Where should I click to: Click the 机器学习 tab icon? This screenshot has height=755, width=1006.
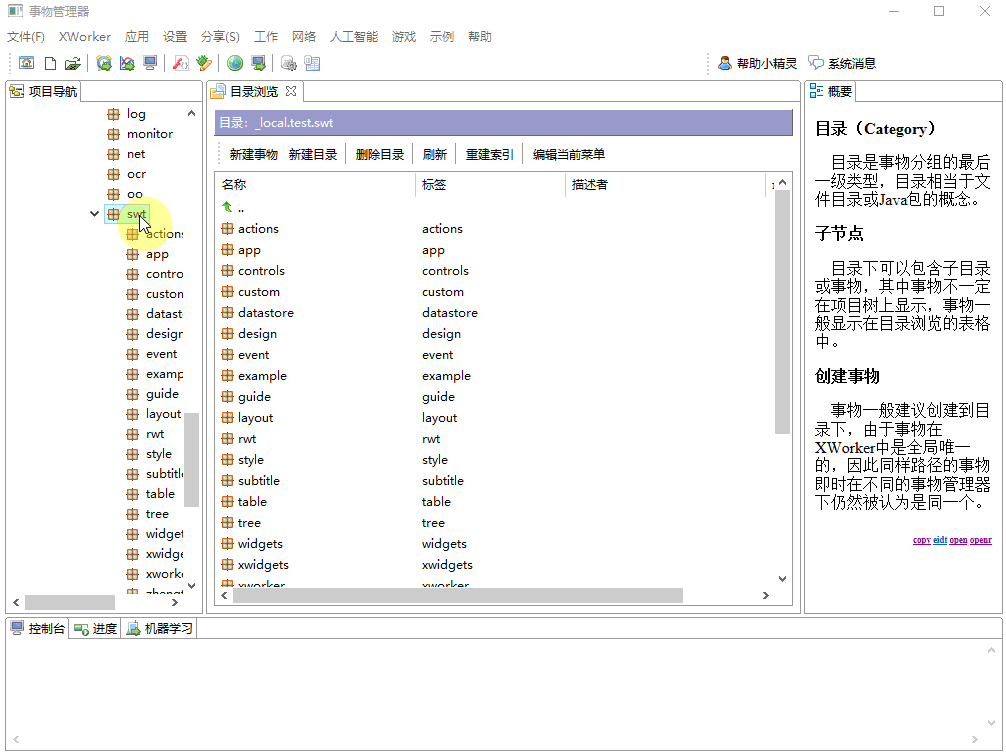(x=133, y=629)
